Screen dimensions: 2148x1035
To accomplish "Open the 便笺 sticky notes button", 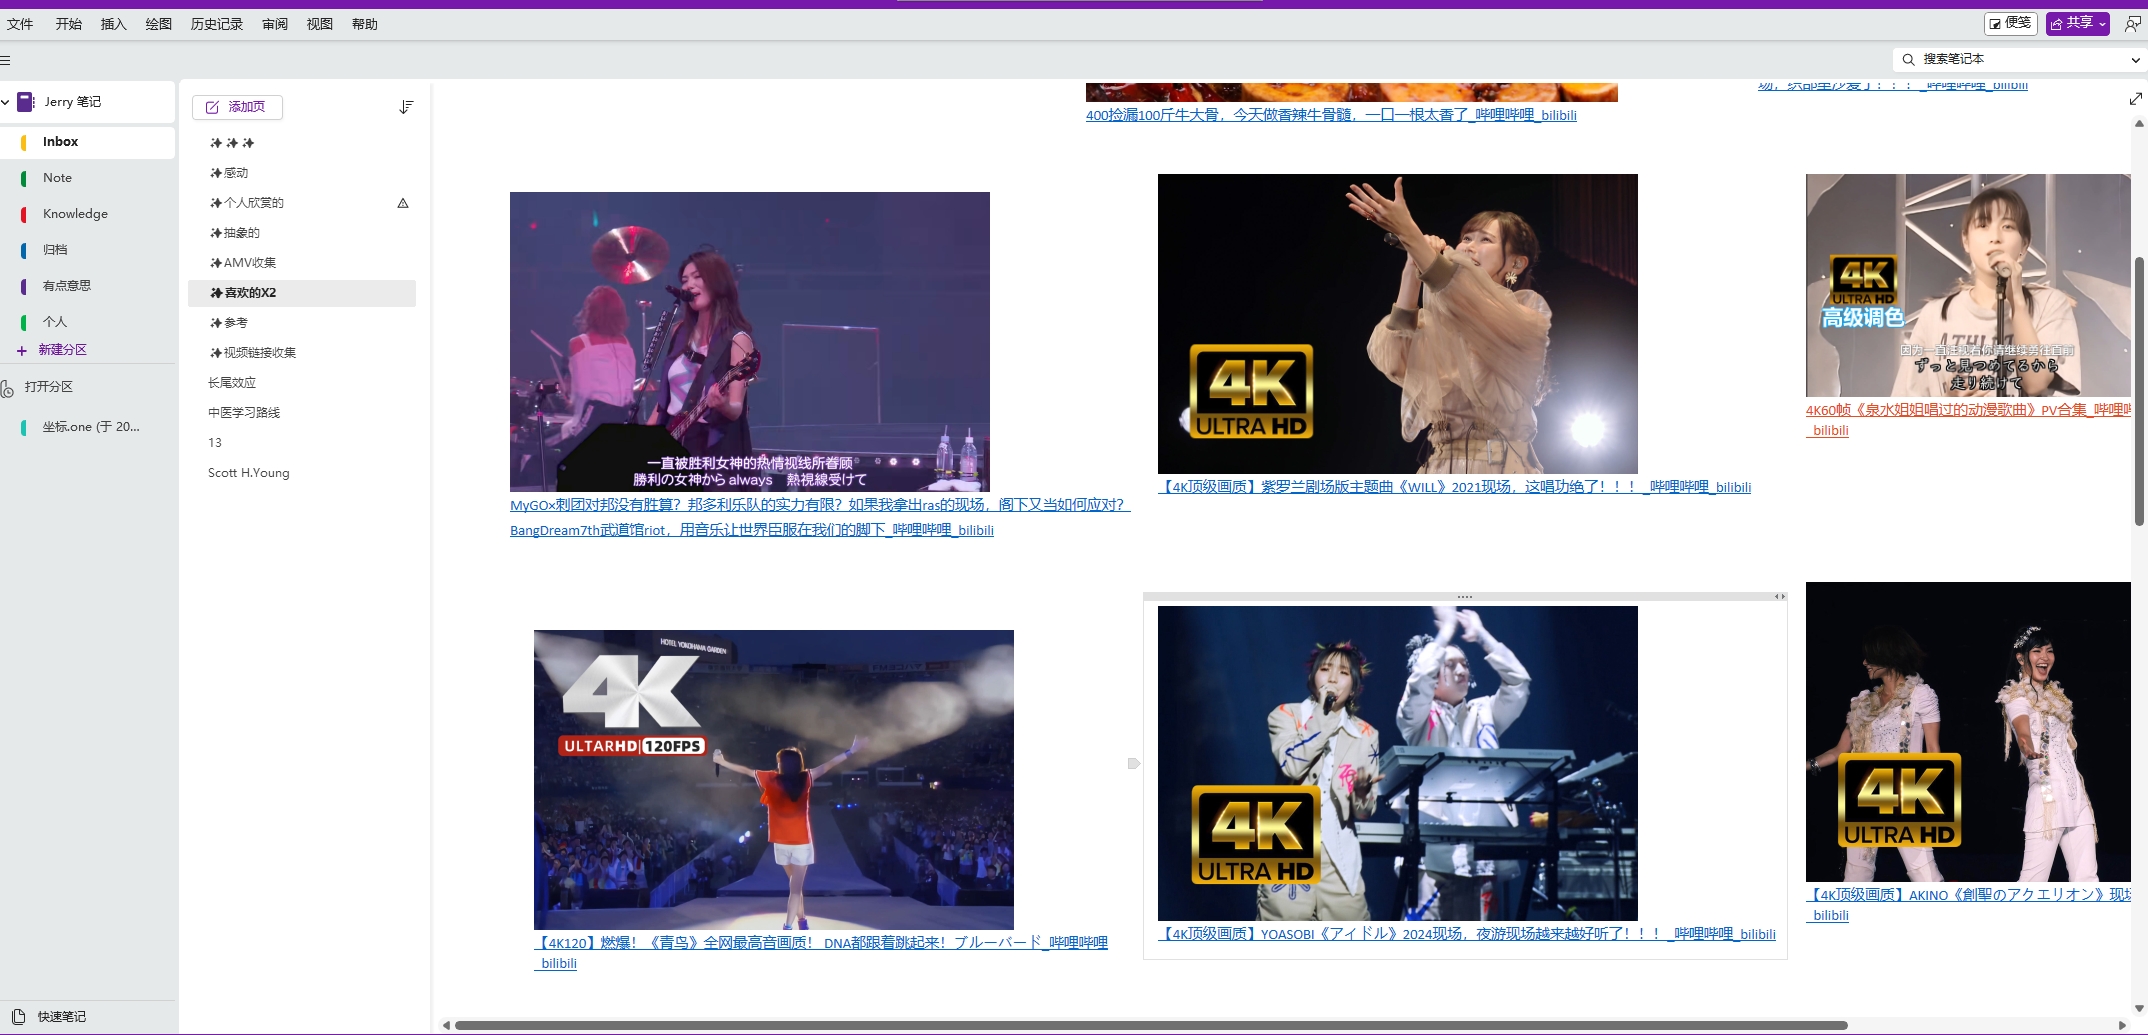I will click(x=2010, y=23).
